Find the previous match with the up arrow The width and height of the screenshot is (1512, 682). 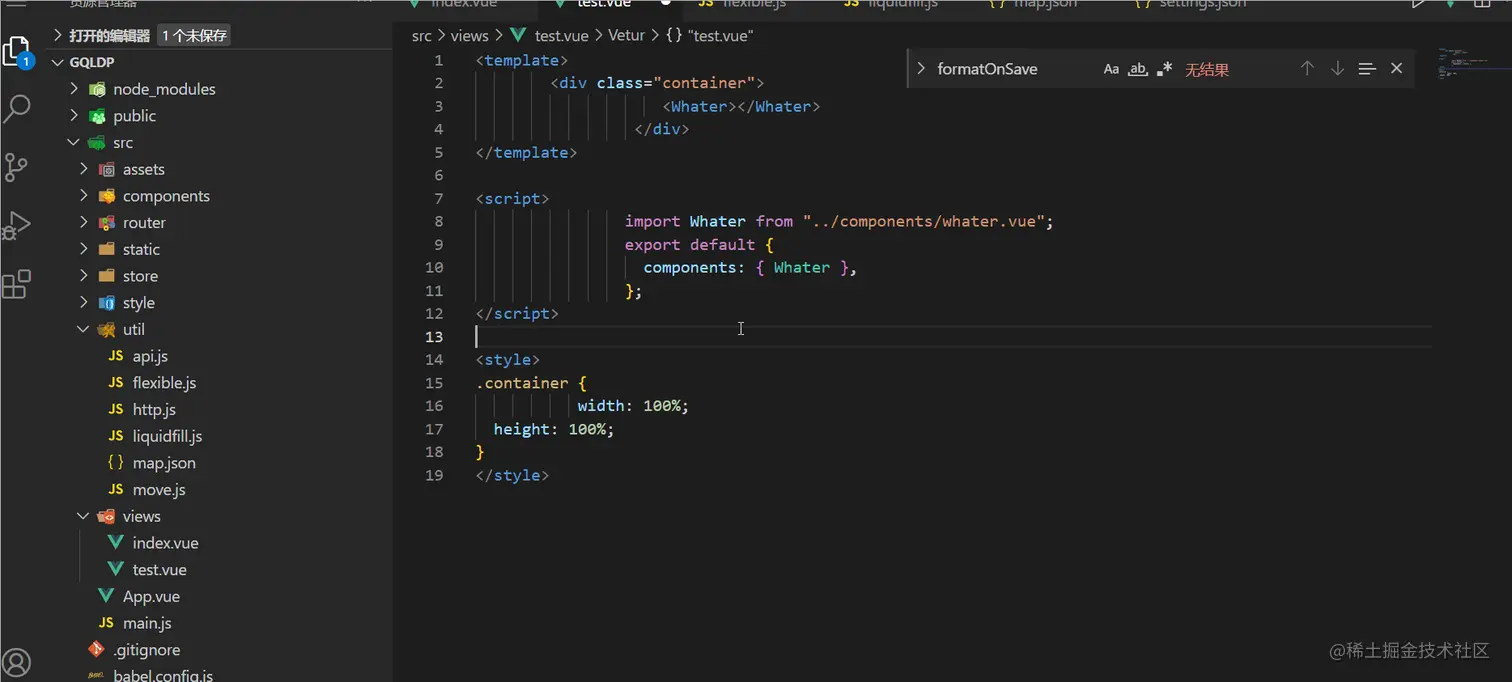(1307, 68)
